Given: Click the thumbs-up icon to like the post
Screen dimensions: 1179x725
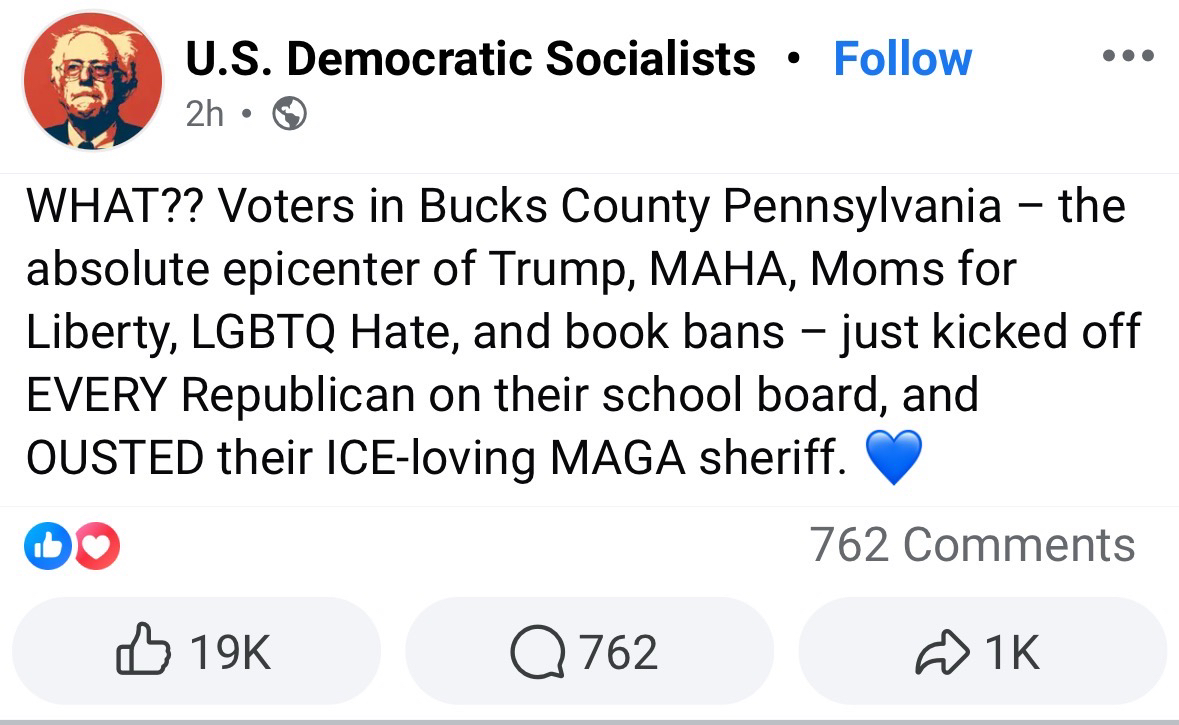Looking at the screenshot, I should pyautogui.click(x=141, y=652).
